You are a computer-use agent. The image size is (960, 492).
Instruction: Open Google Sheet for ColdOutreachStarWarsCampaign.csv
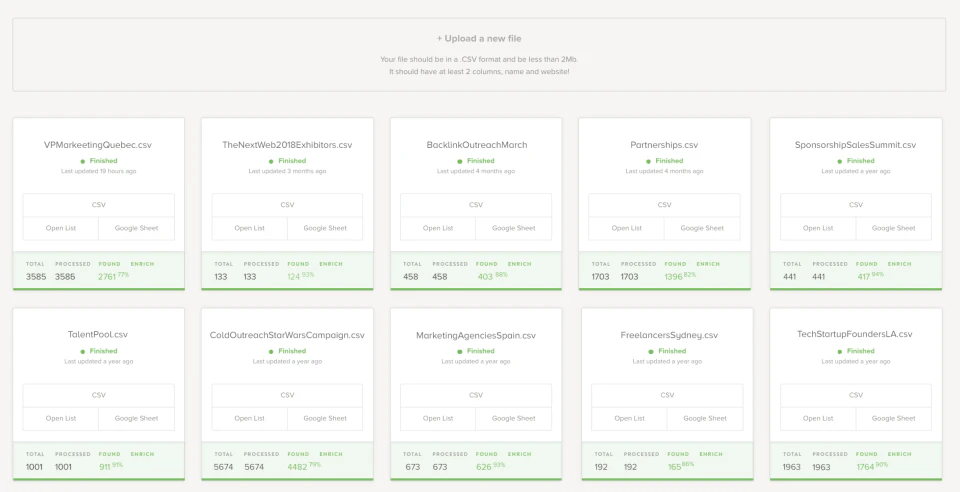[325, 418]
